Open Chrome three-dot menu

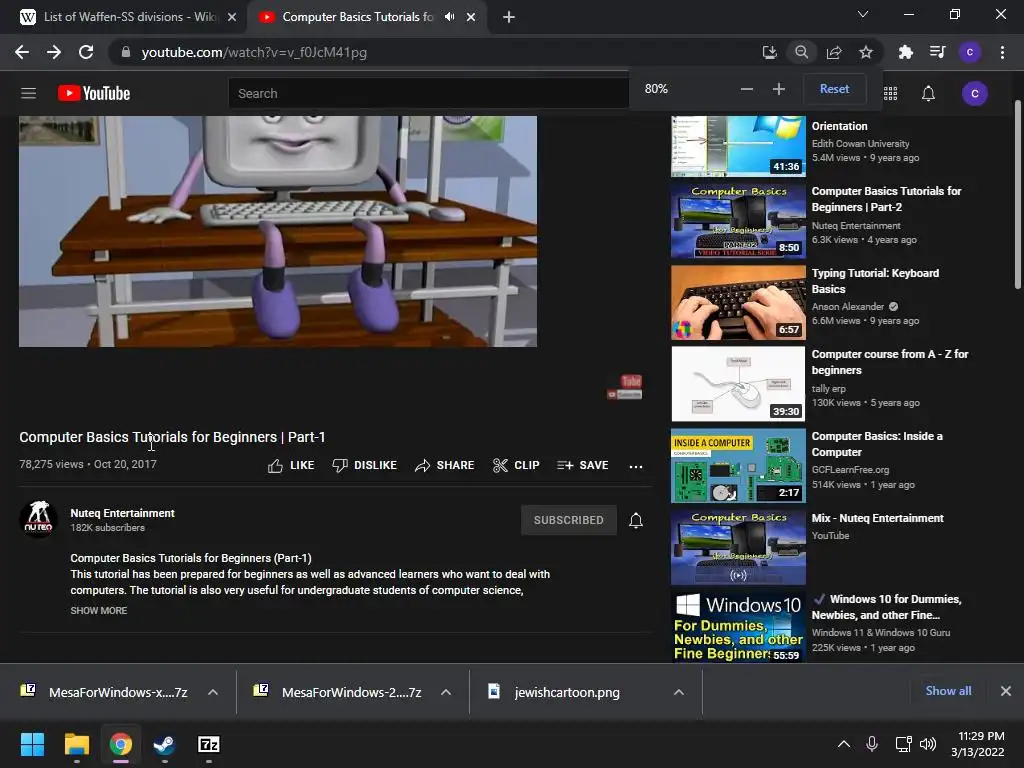[1002, 52]
